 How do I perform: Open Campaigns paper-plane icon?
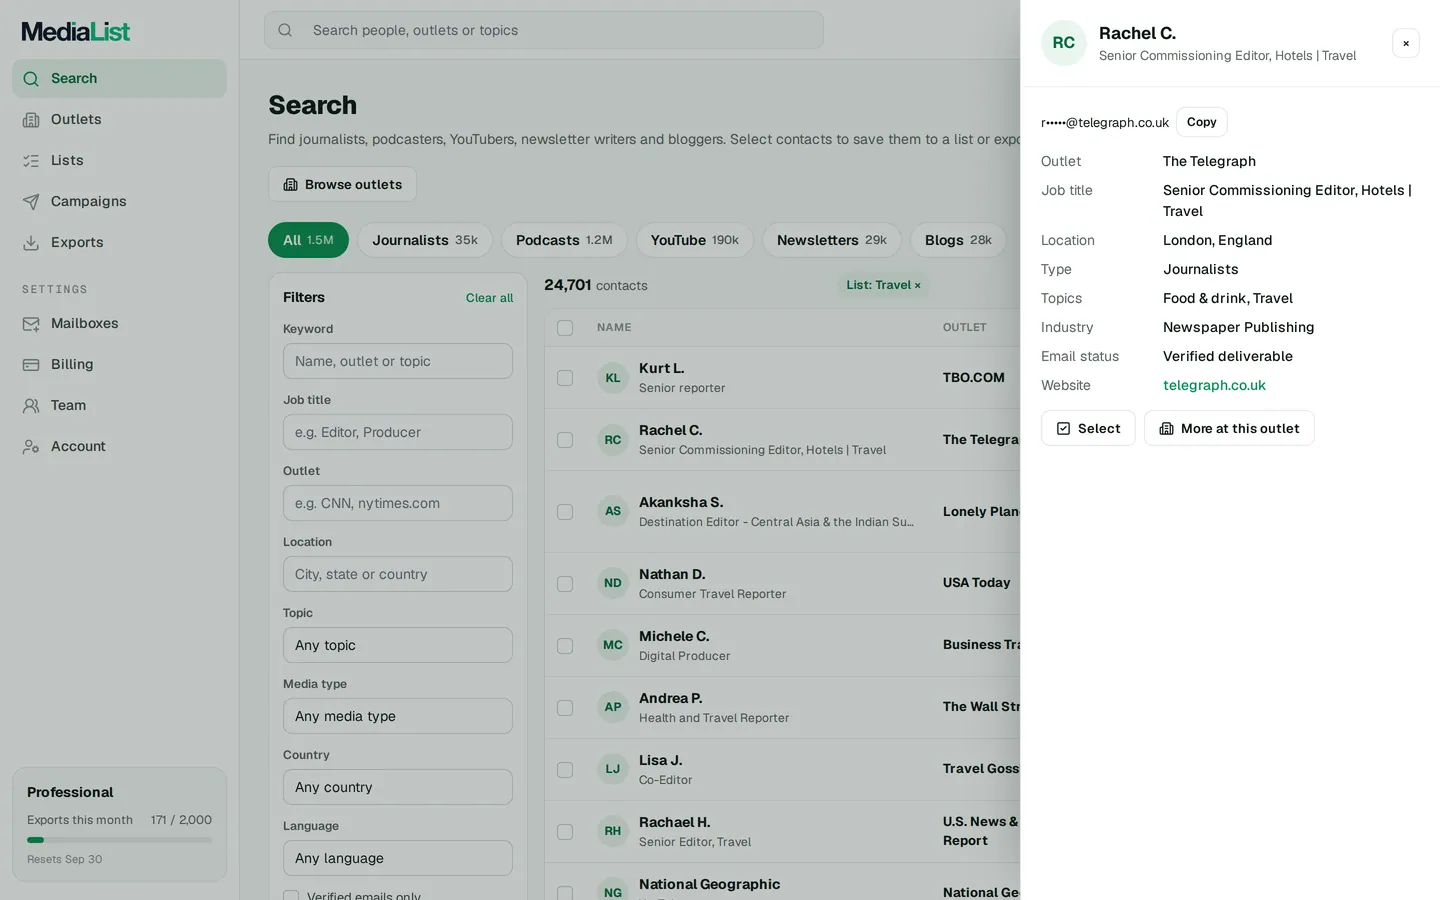(x=31, y=201)
